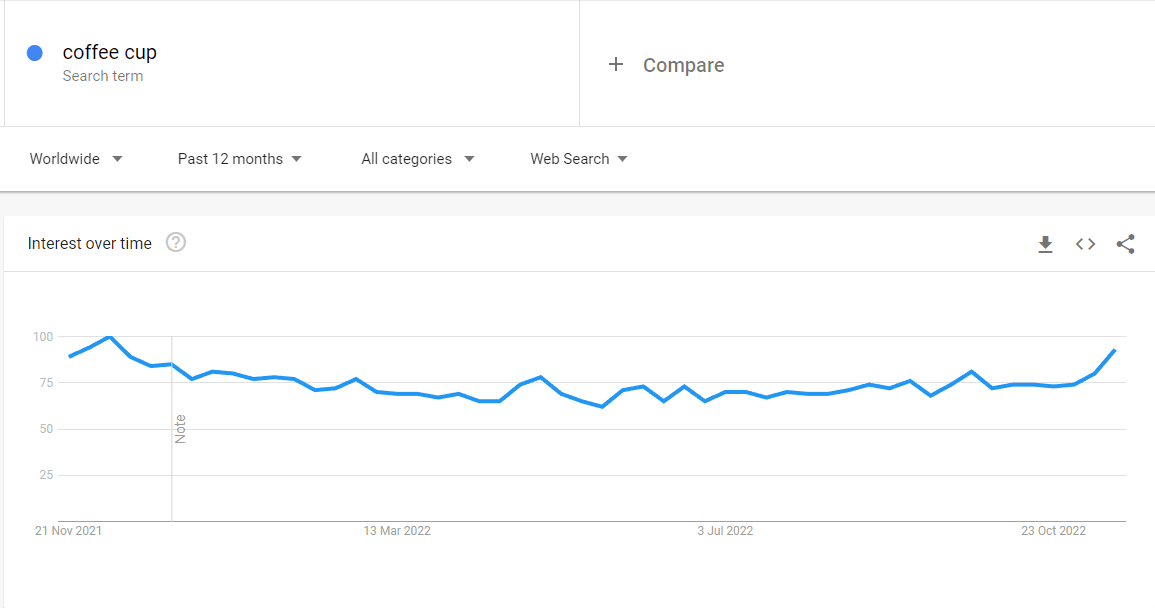Select the 3 Jul 2022 axis label
1155x608 pixels.
pos(726,531)
